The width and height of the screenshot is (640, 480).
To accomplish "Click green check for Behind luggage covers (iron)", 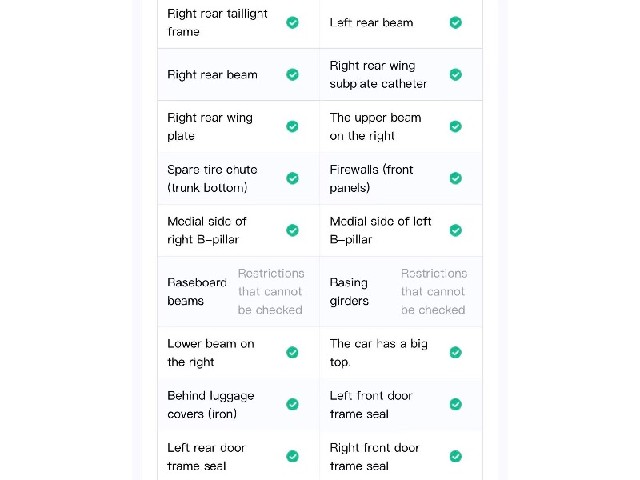I will coord(292,404).
